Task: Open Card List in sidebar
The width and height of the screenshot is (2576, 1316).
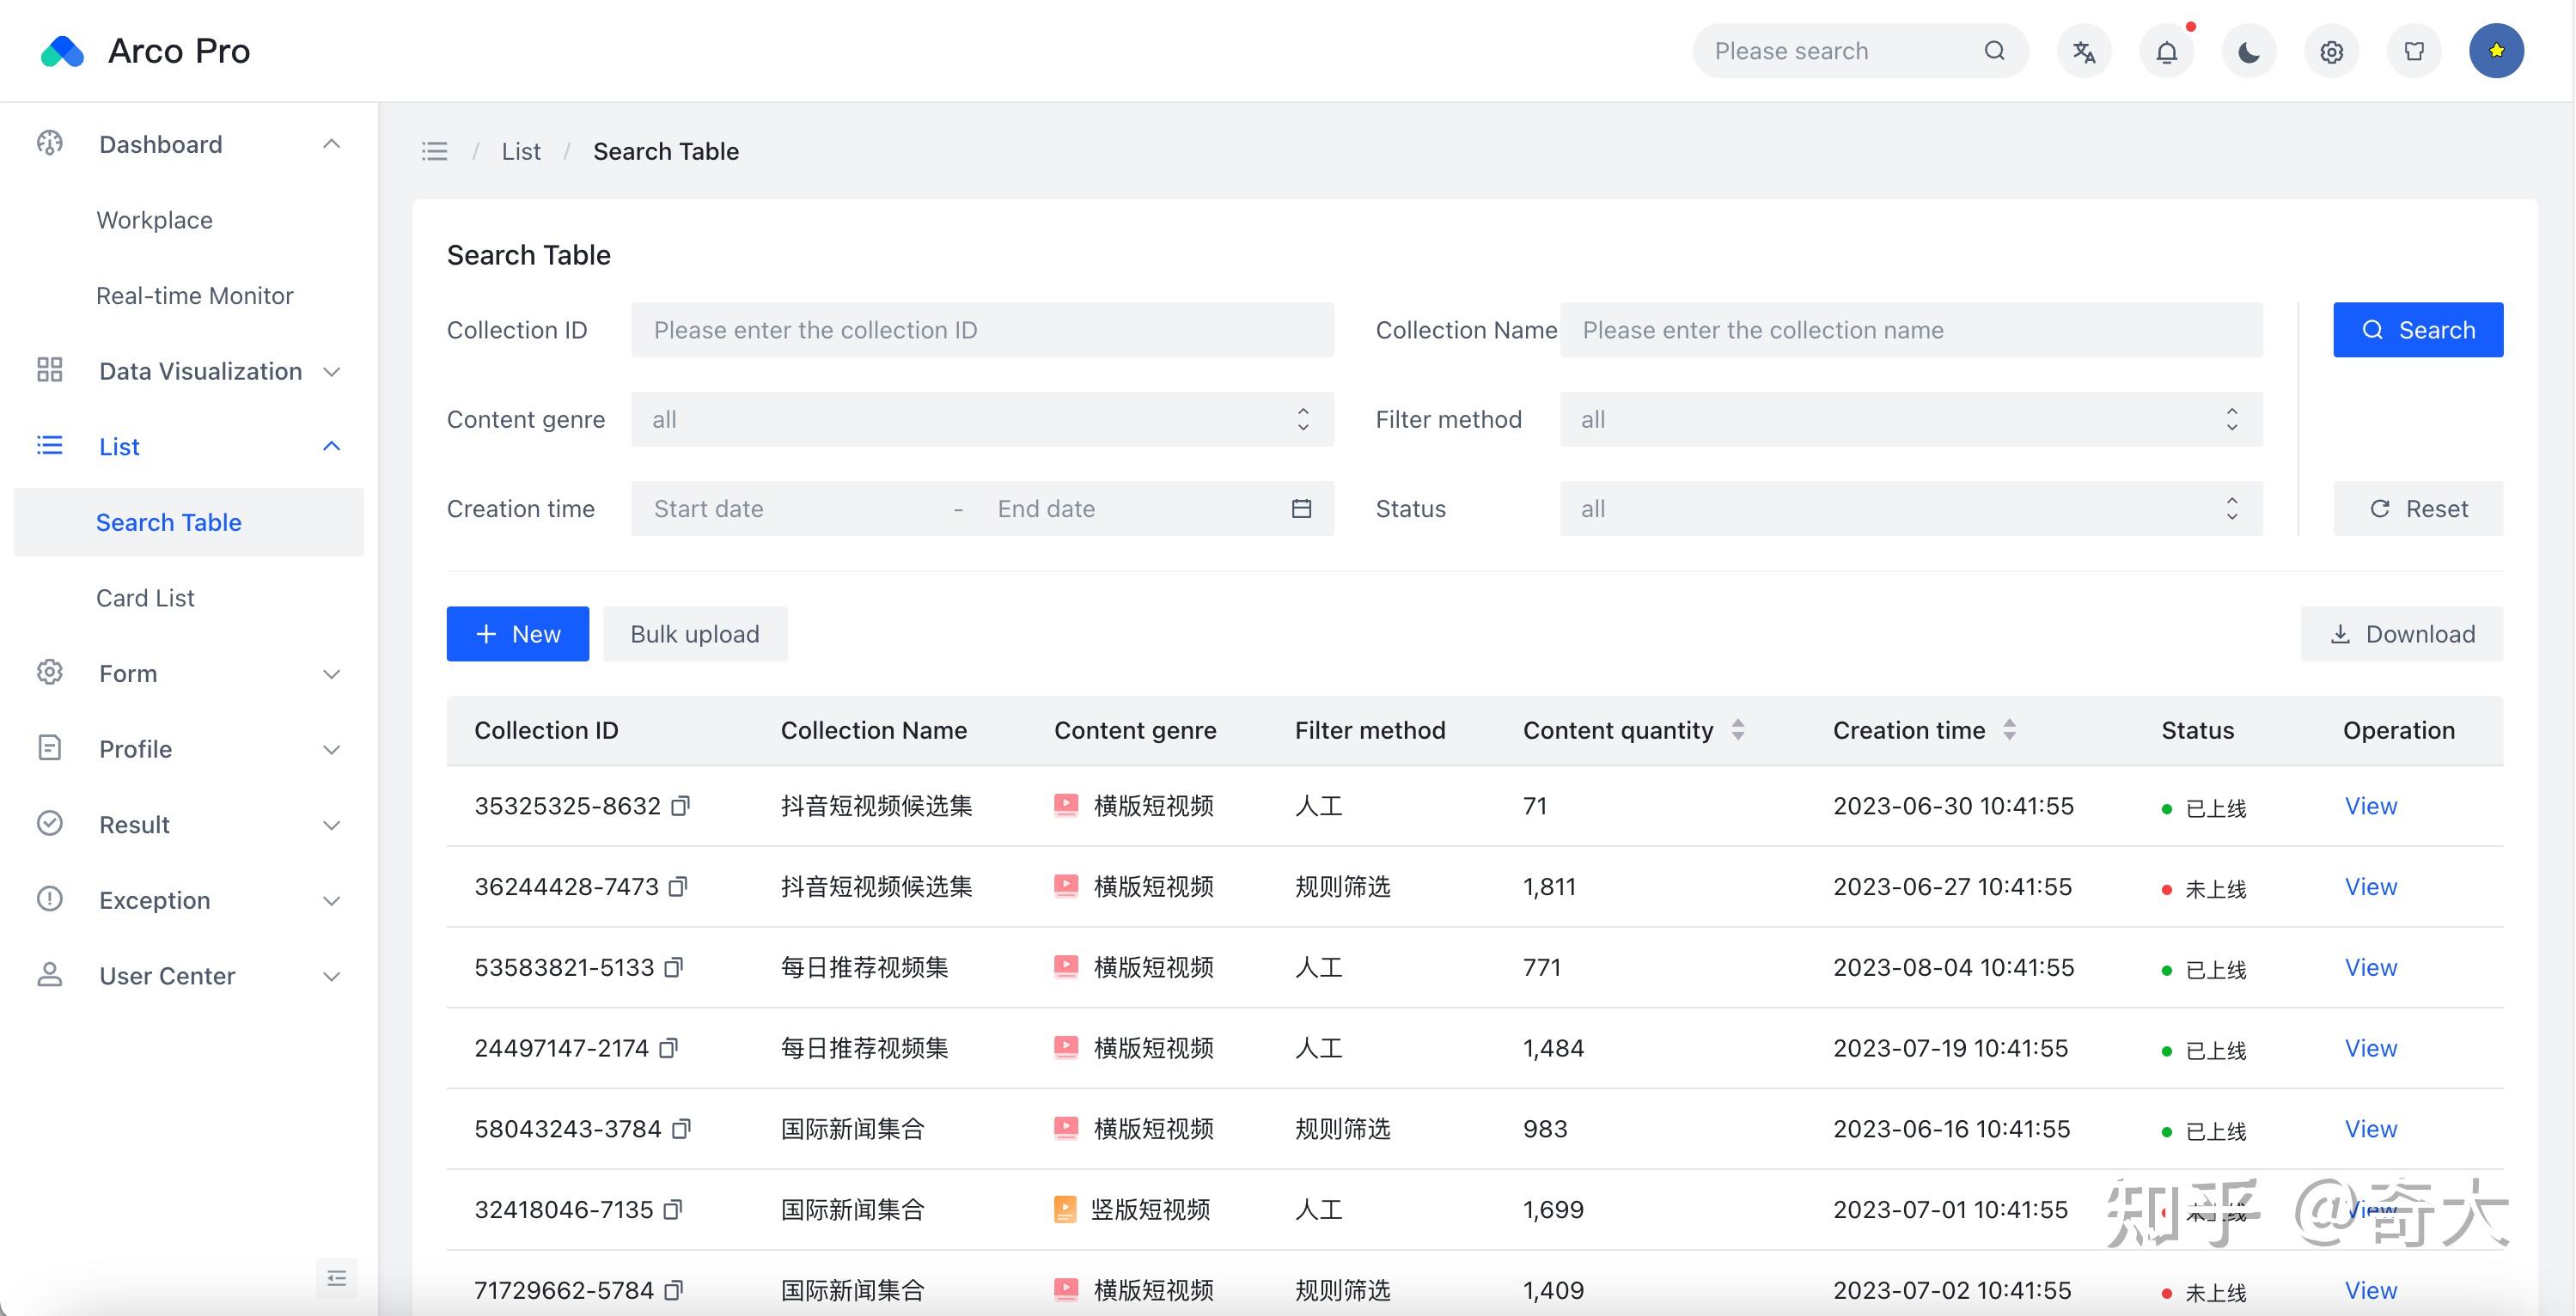Action: coord(145,598)
